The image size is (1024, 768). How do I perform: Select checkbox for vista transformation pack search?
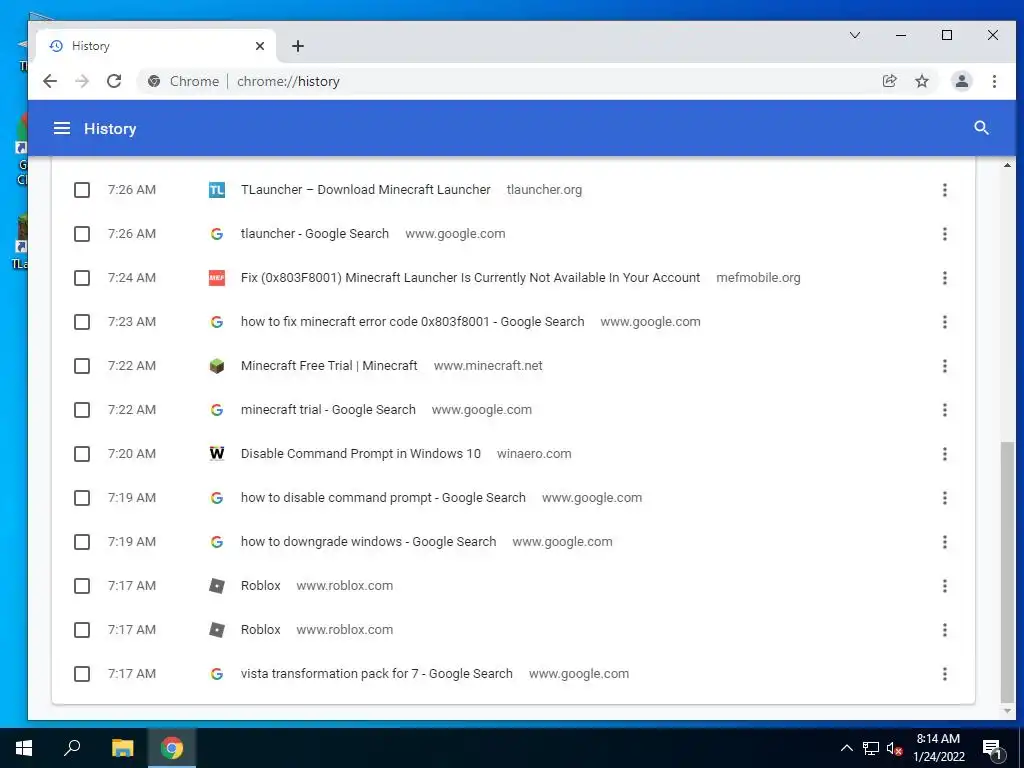[82, 674]
